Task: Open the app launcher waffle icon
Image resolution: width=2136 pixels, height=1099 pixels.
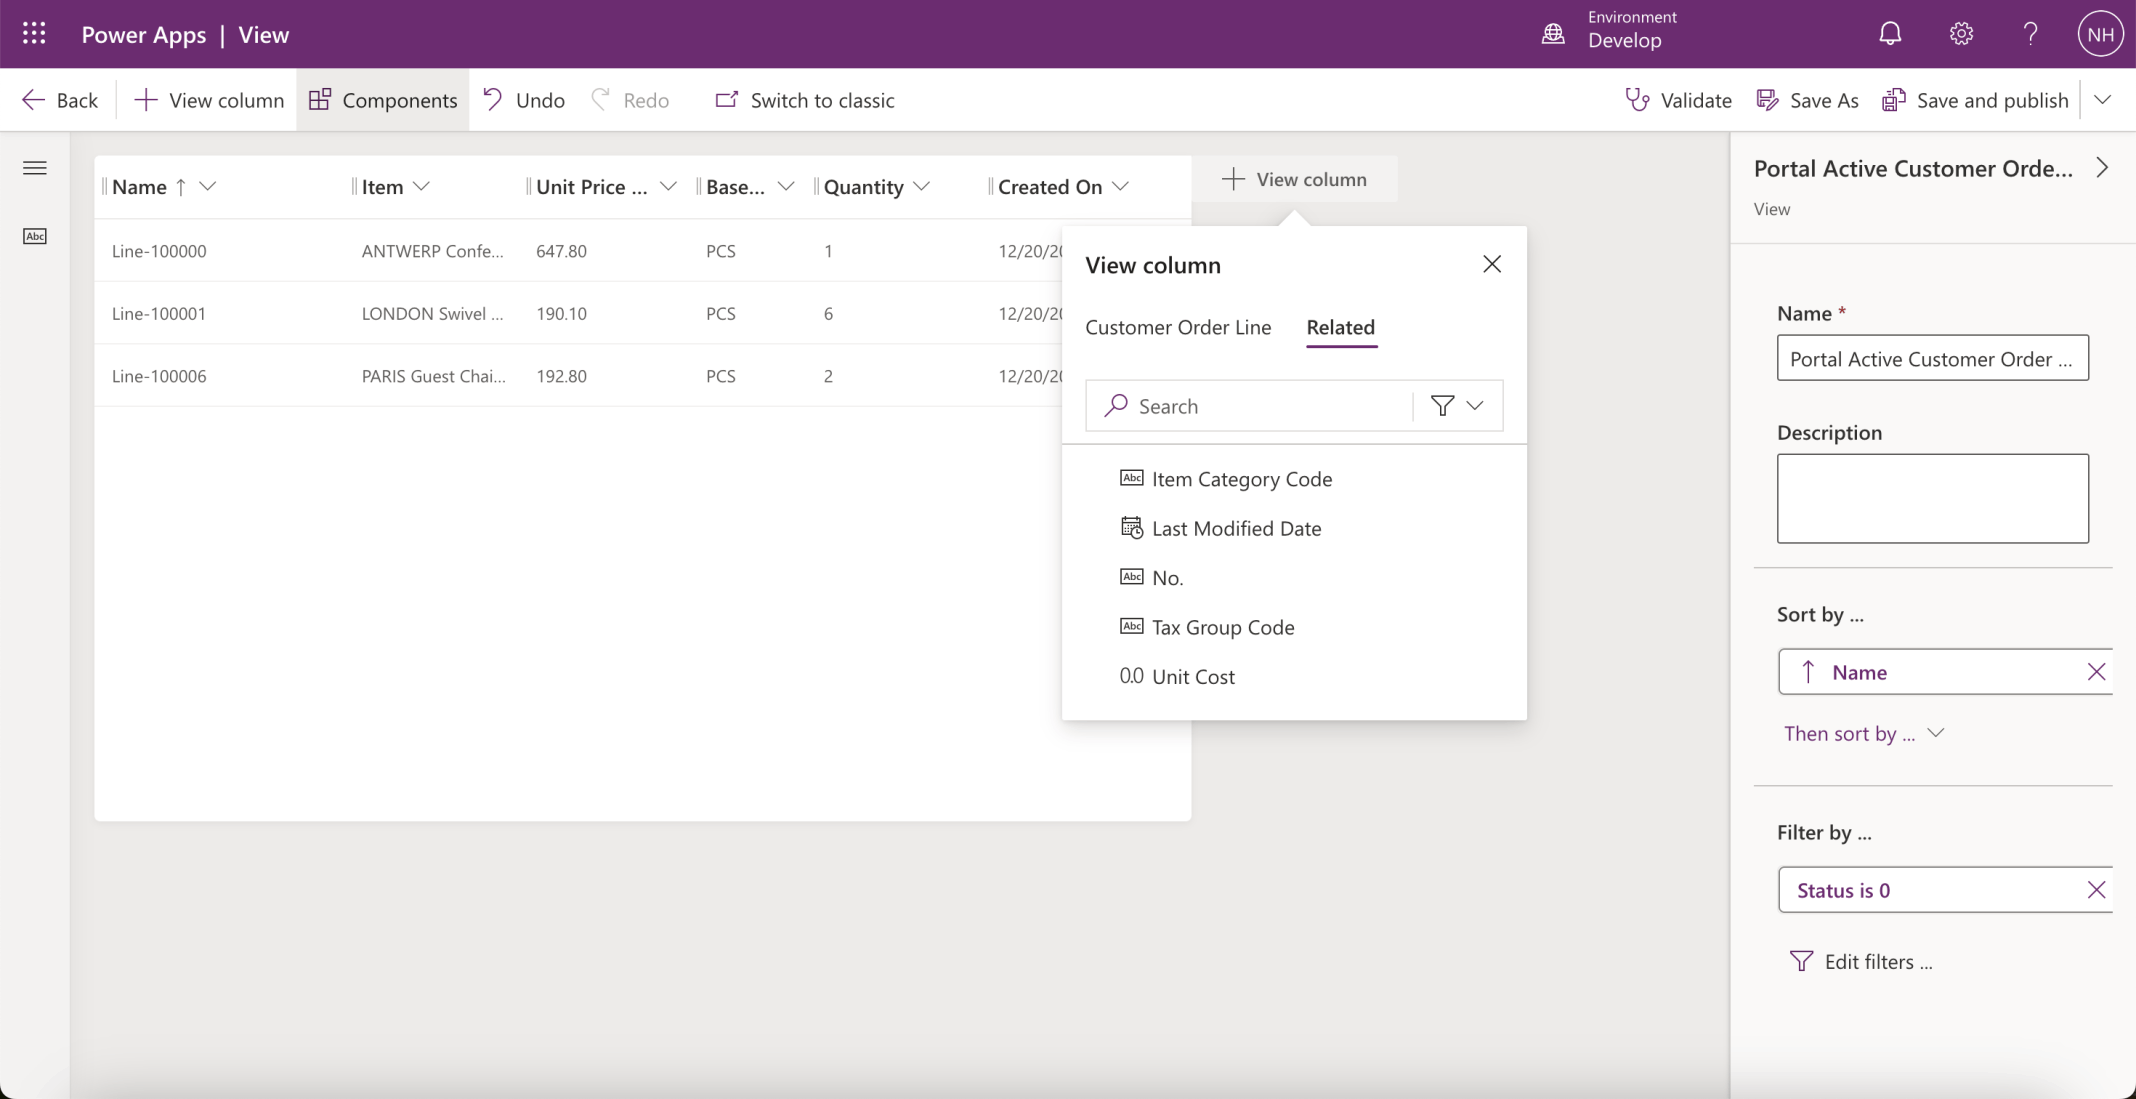Action: coord(34,34)
